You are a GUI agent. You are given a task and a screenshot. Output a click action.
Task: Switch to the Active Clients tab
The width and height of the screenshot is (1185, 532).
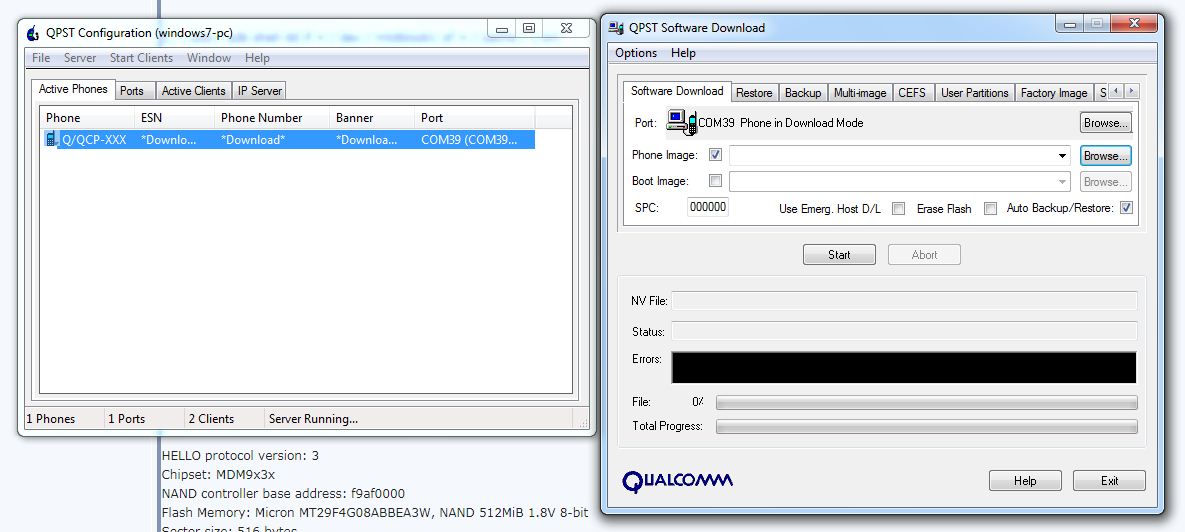pos(193,91)
